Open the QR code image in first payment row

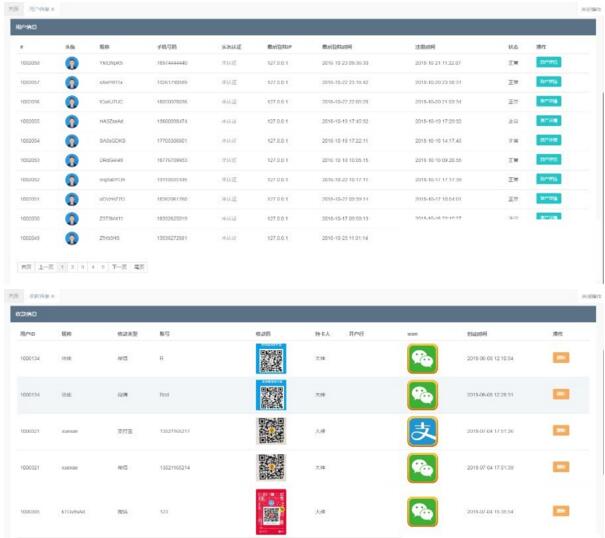(272, 358)
